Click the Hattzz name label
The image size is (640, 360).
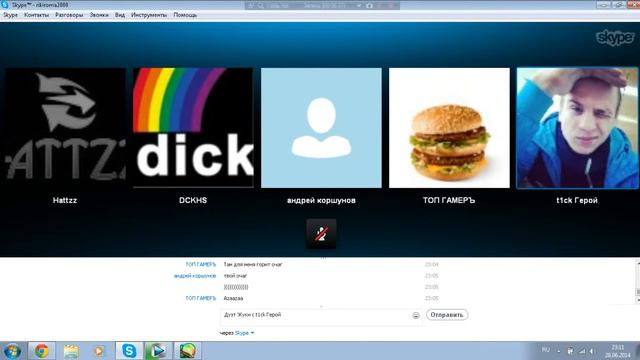(x=65, y=200)
